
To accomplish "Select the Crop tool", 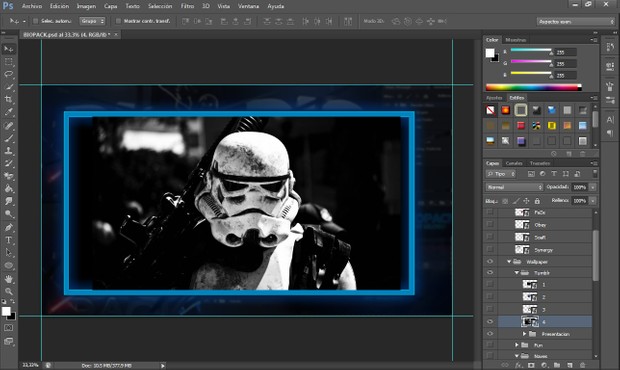I will [8, 100].
